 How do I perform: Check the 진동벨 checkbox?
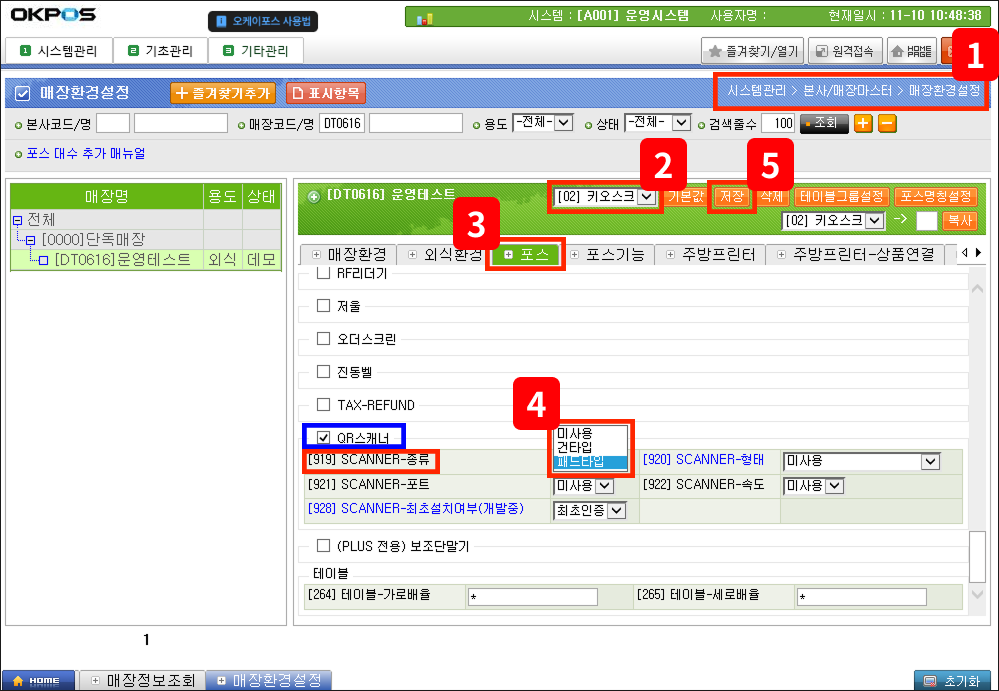[323, 372]
